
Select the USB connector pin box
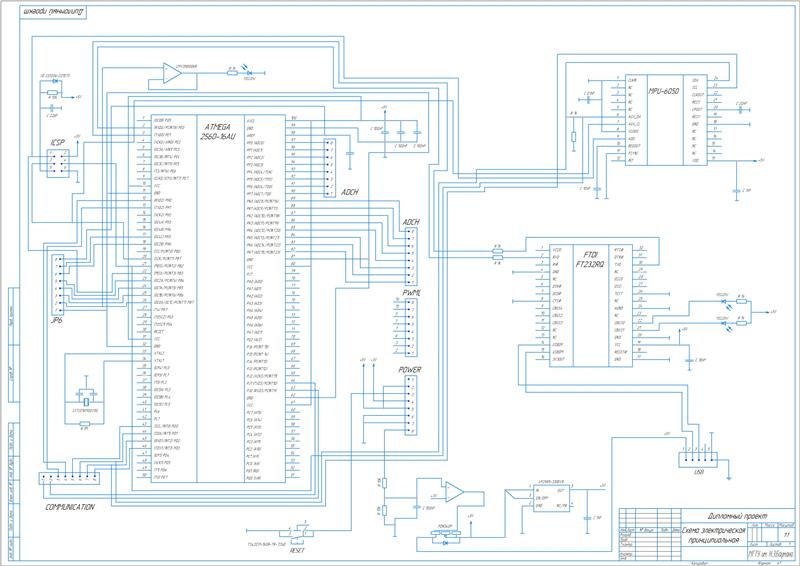[x=698, y=459]
